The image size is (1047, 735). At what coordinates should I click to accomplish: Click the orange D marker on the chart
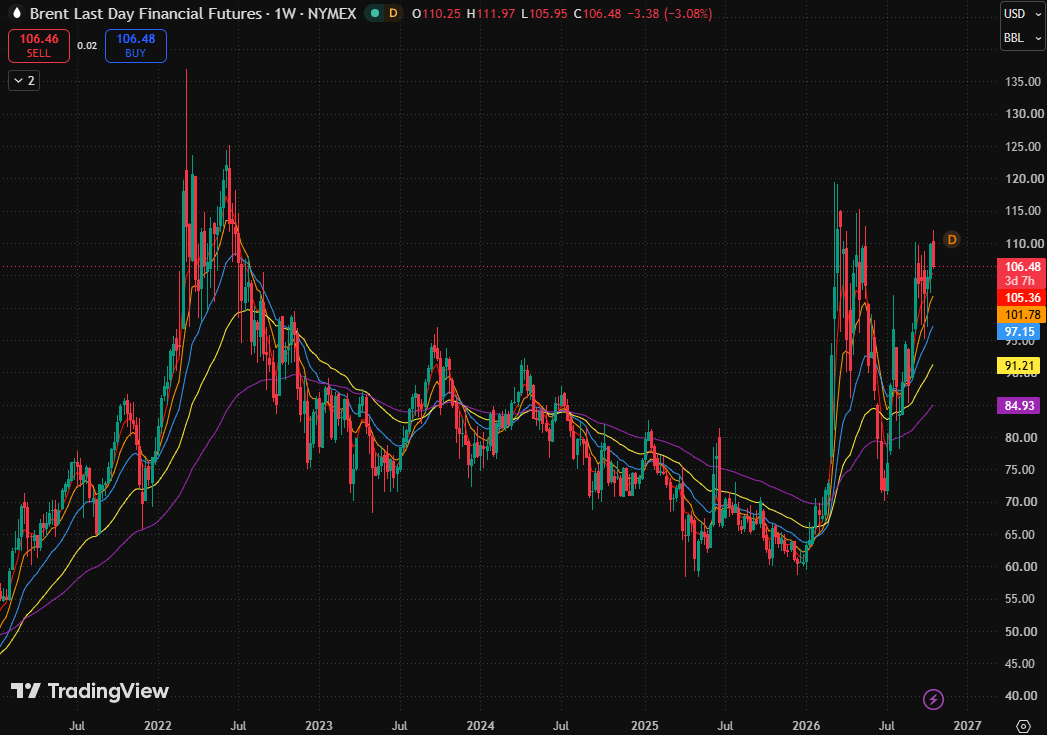click(952, 240)
